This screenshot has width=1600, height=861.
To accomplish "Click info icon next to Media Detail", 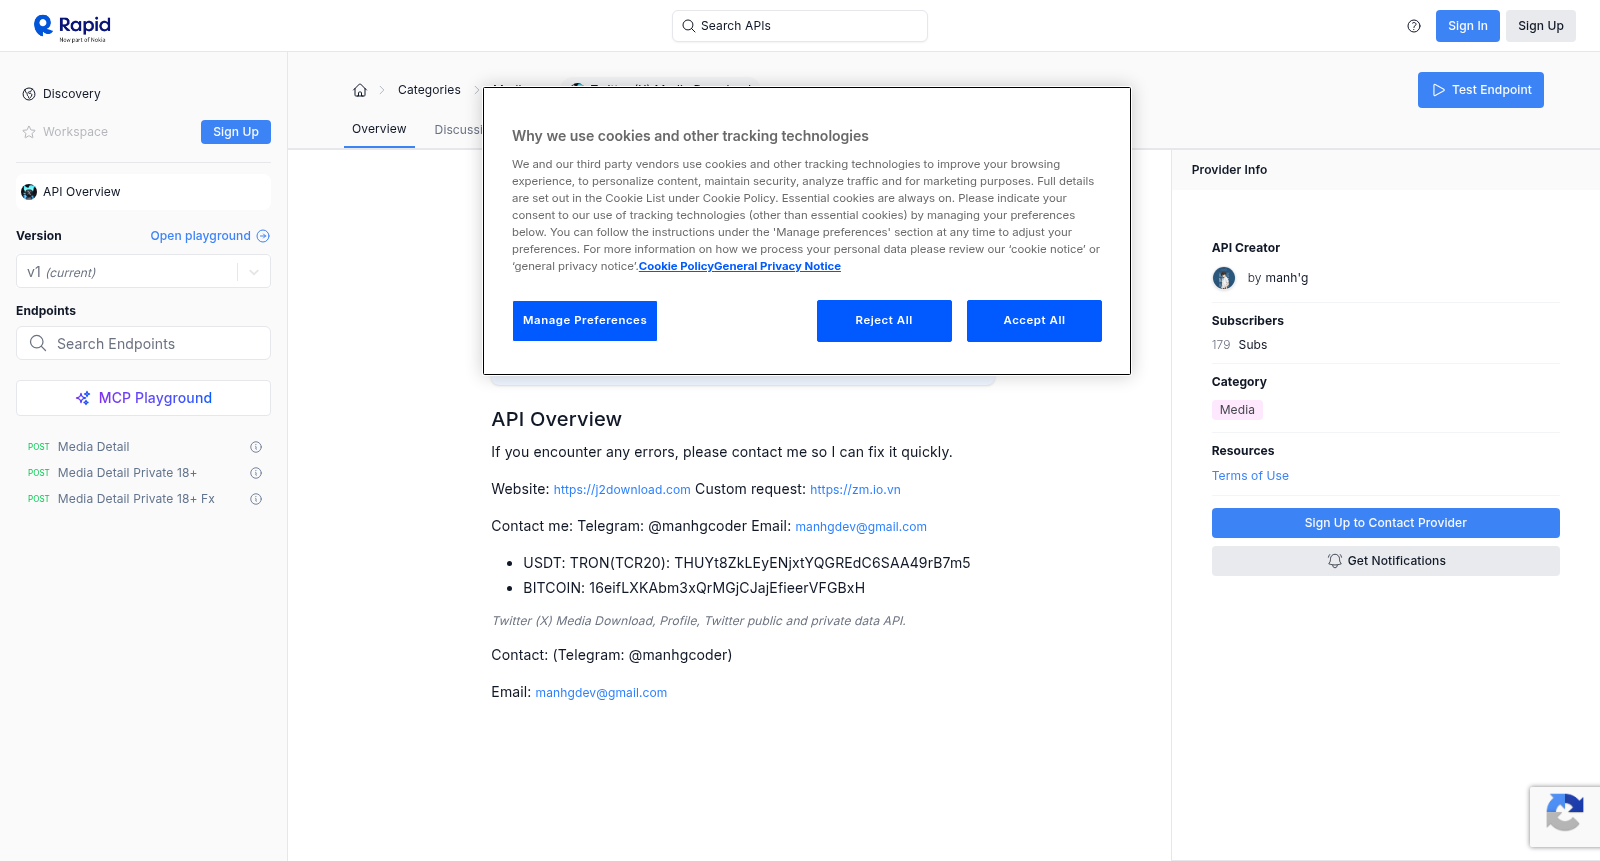I will coord(256,447).
